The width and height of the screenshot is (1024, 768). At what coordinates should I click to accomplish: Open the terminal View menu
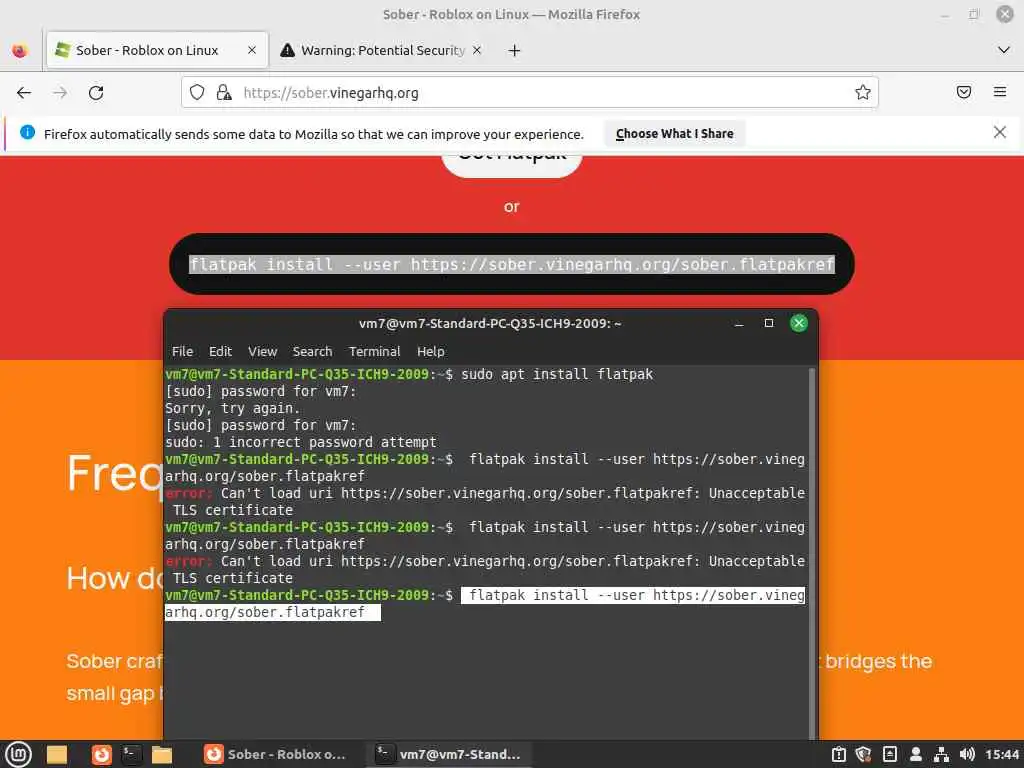(263, 351)
